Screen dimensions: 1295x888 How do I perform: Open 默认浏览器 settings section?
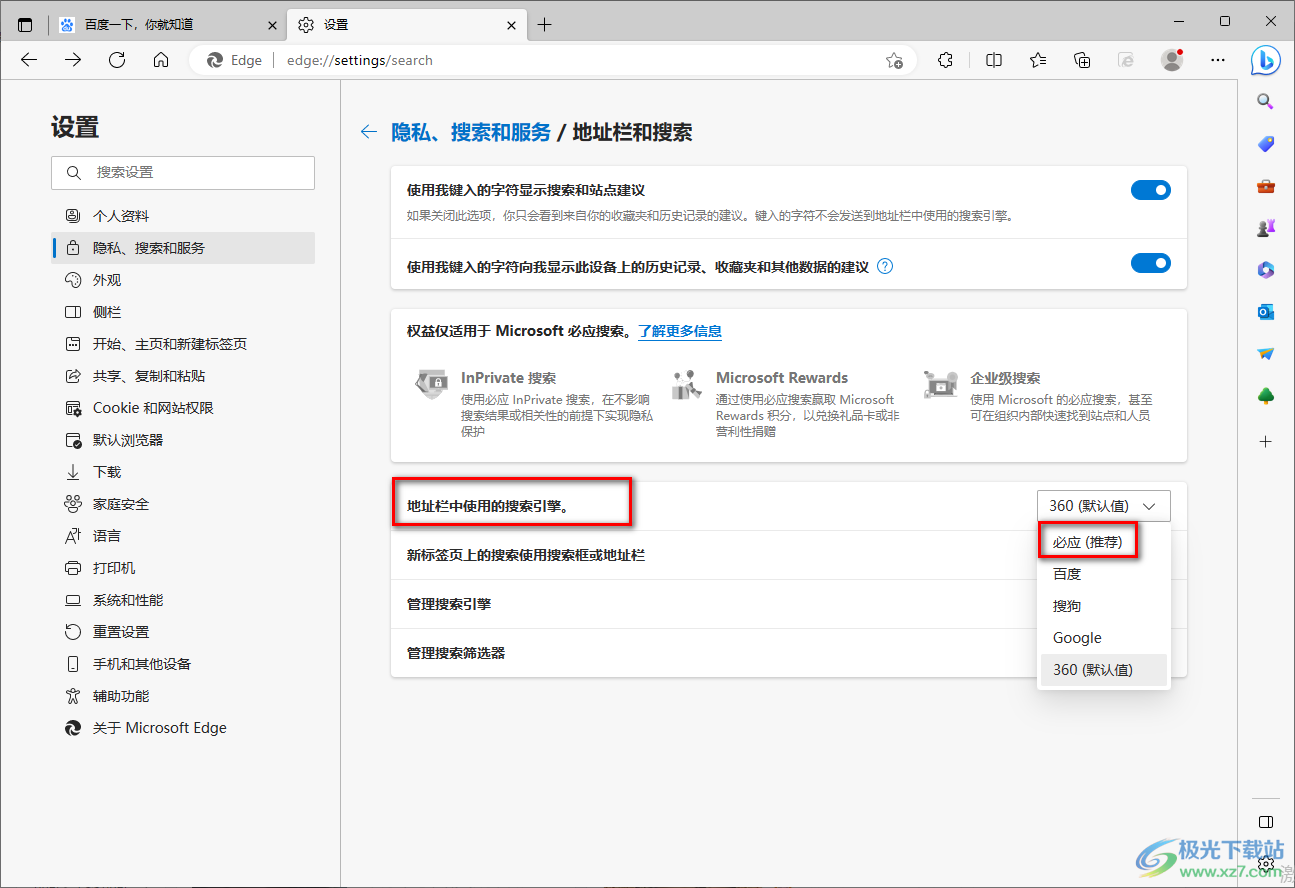183,440
